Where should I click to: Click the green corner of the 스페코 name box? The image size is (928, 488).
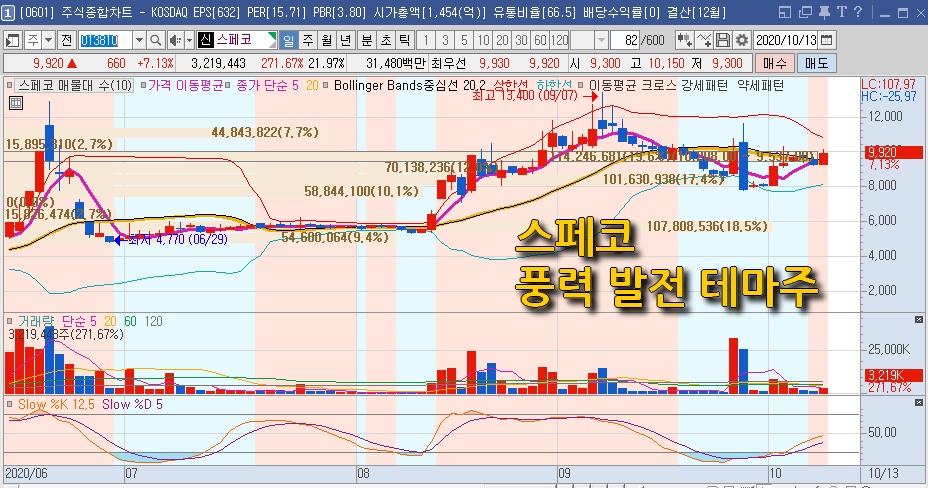pyautogui.click(x=272, y=37)
